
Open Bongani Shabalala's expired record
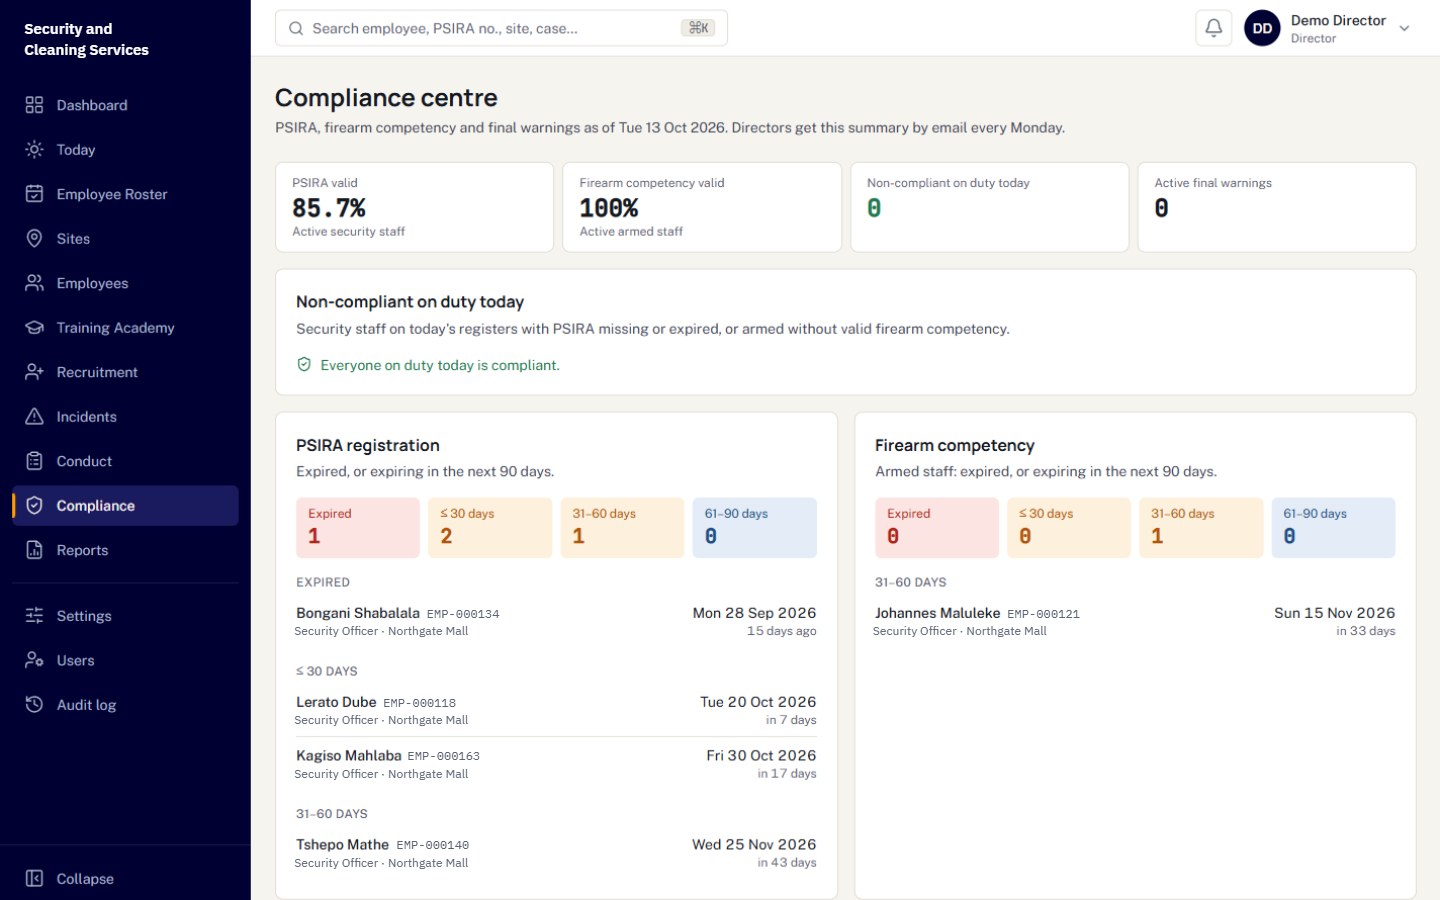point(556,621)
